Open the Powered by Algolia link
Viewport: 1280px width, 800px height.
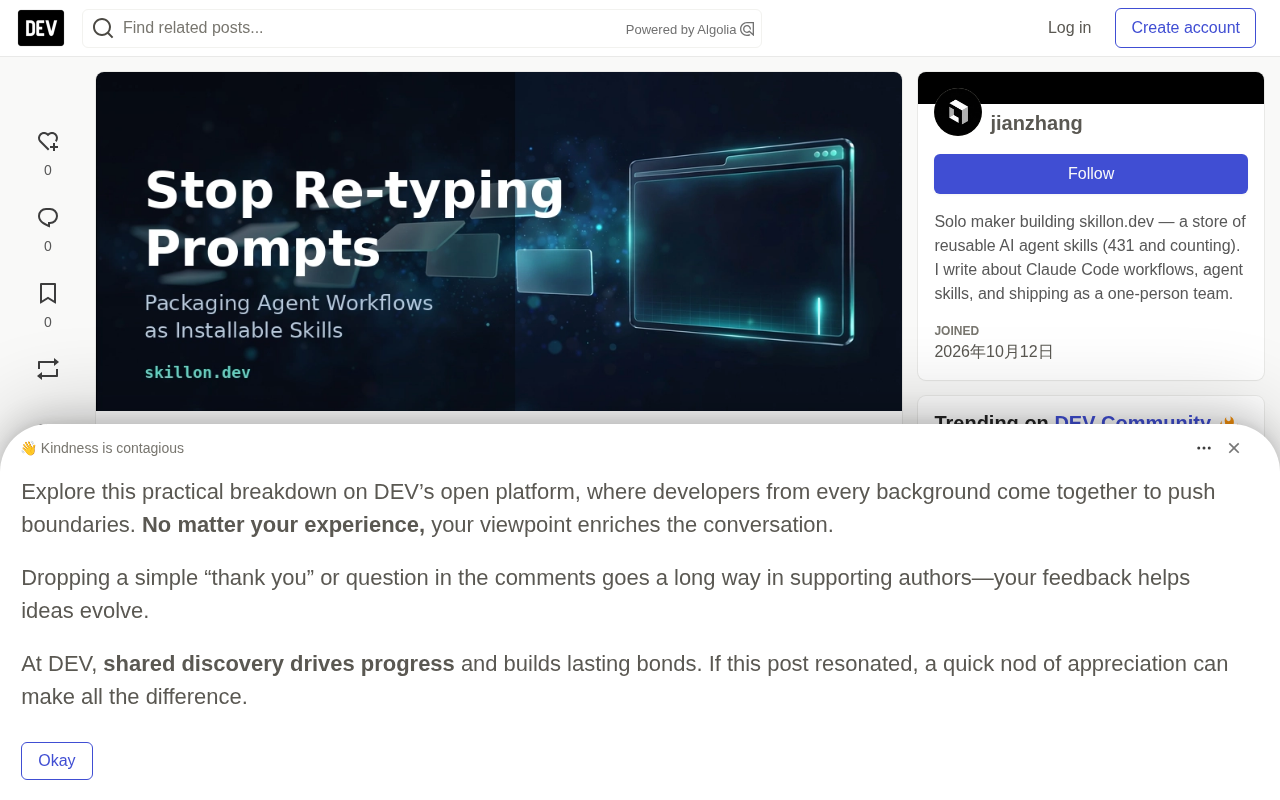[690, 30]
